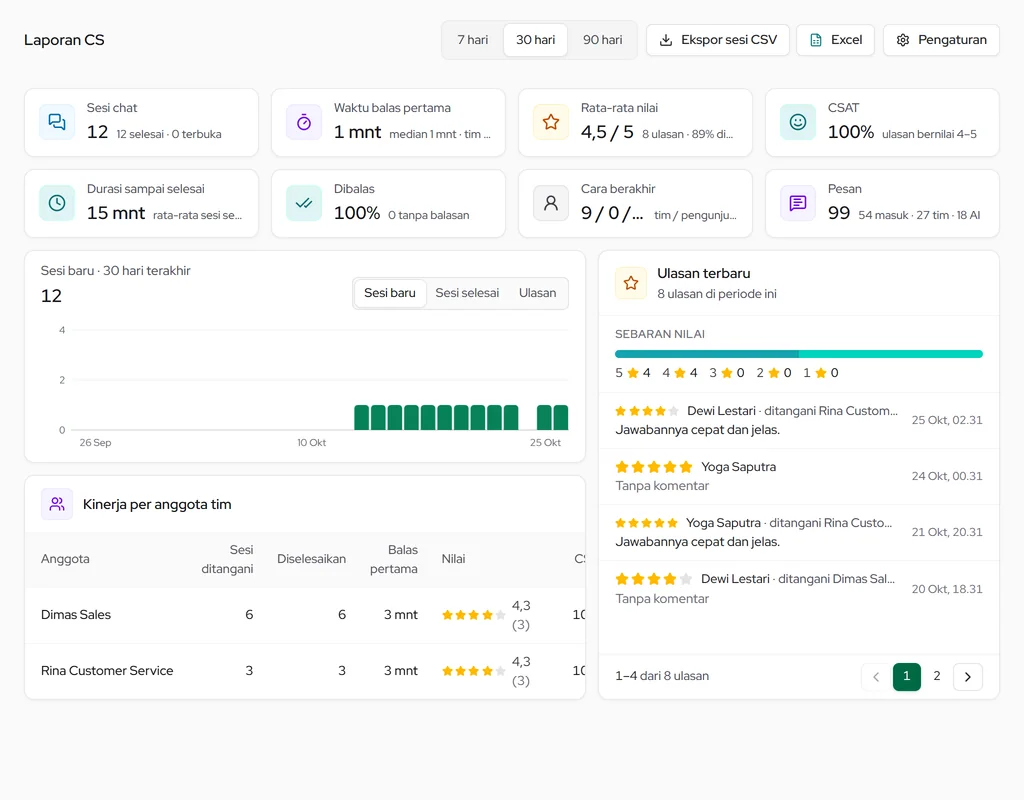This screenshot has width=1024, height=800.
Task: Click the double-check Dibalas icon
Action: click(x=304, y=203)
